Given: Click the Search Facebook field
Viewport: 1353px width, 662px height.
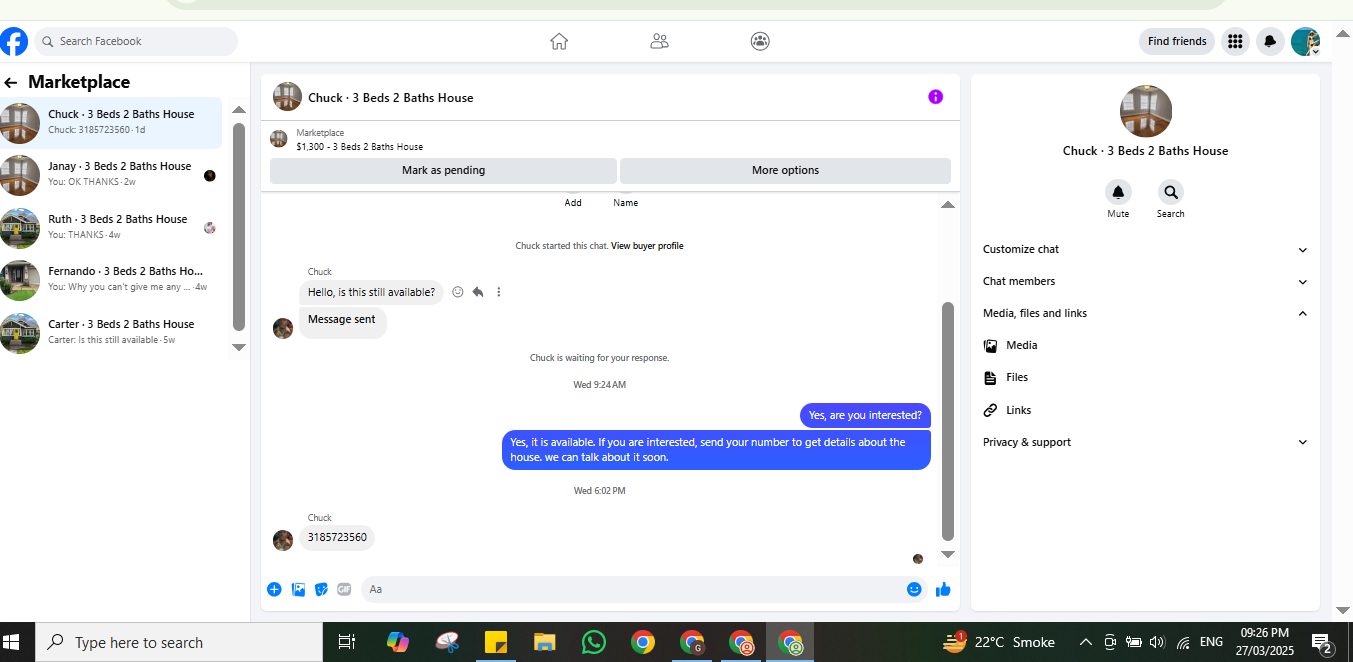Looking at the screenshot, I should (x=136, y=41).
